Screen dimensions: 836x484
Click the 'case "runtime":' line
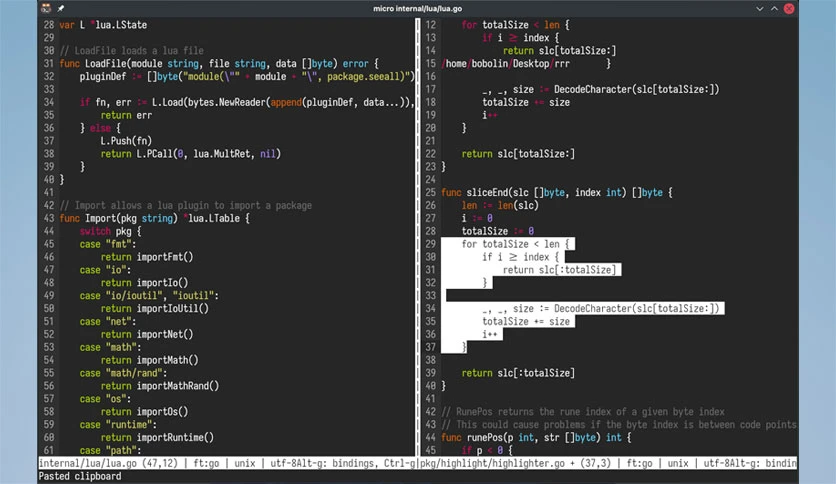pyautogui.click(x=118, y=425)
